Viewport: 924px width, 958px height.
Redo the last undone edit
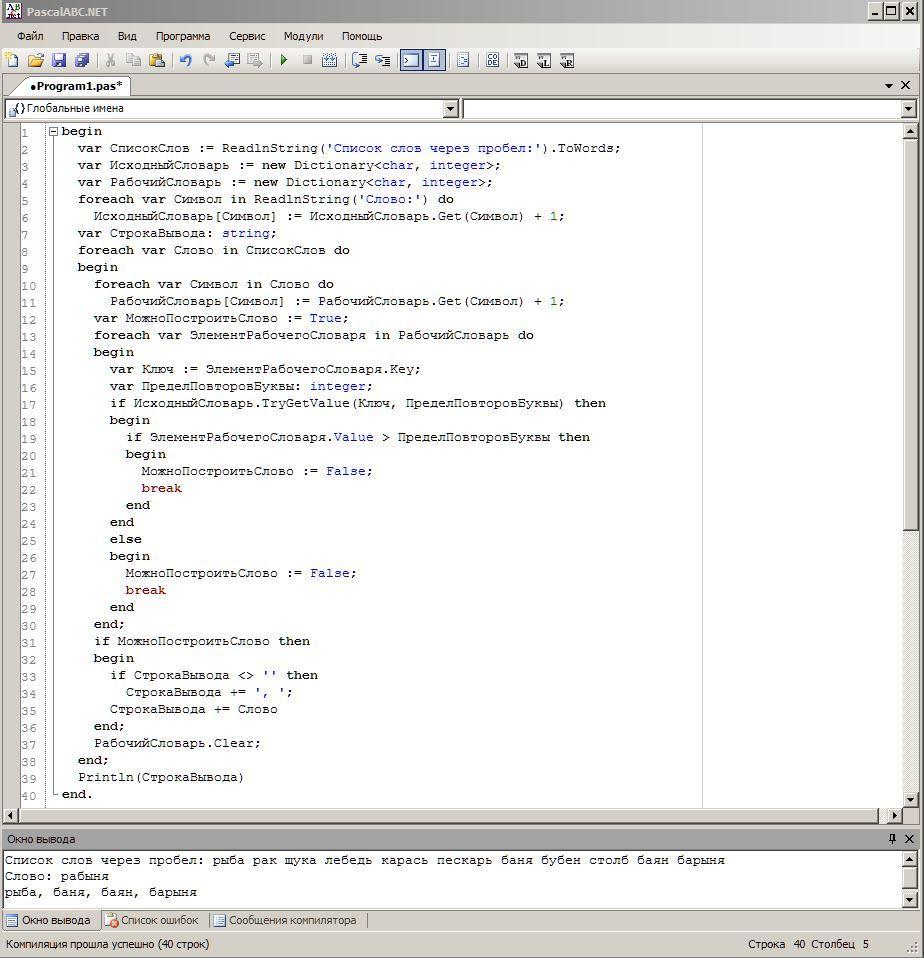[209, 60]
